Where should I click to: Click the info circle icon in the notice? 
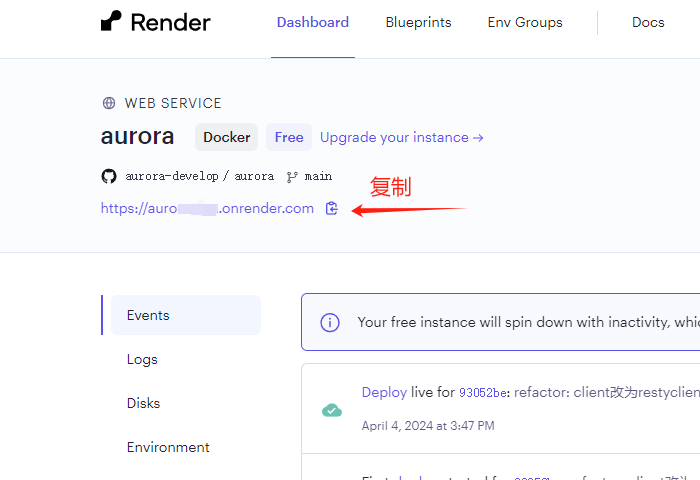tap(330, 322)
